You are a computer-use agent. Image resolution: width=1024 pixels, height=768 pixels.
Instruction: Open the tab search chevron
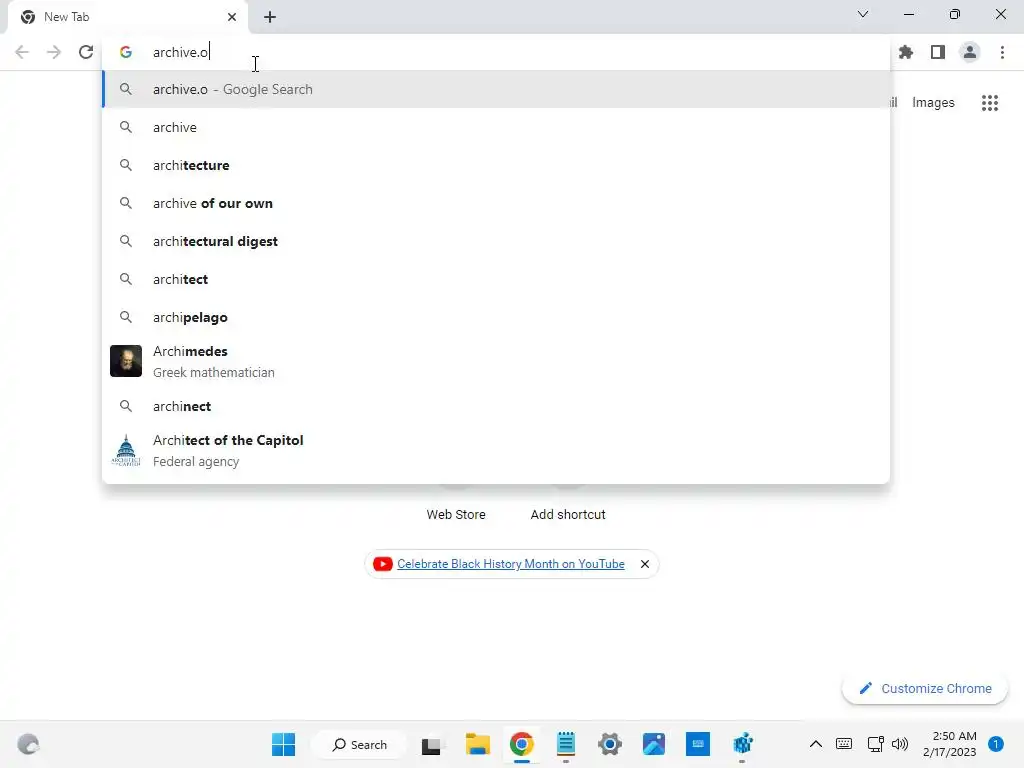coord(863,14)
